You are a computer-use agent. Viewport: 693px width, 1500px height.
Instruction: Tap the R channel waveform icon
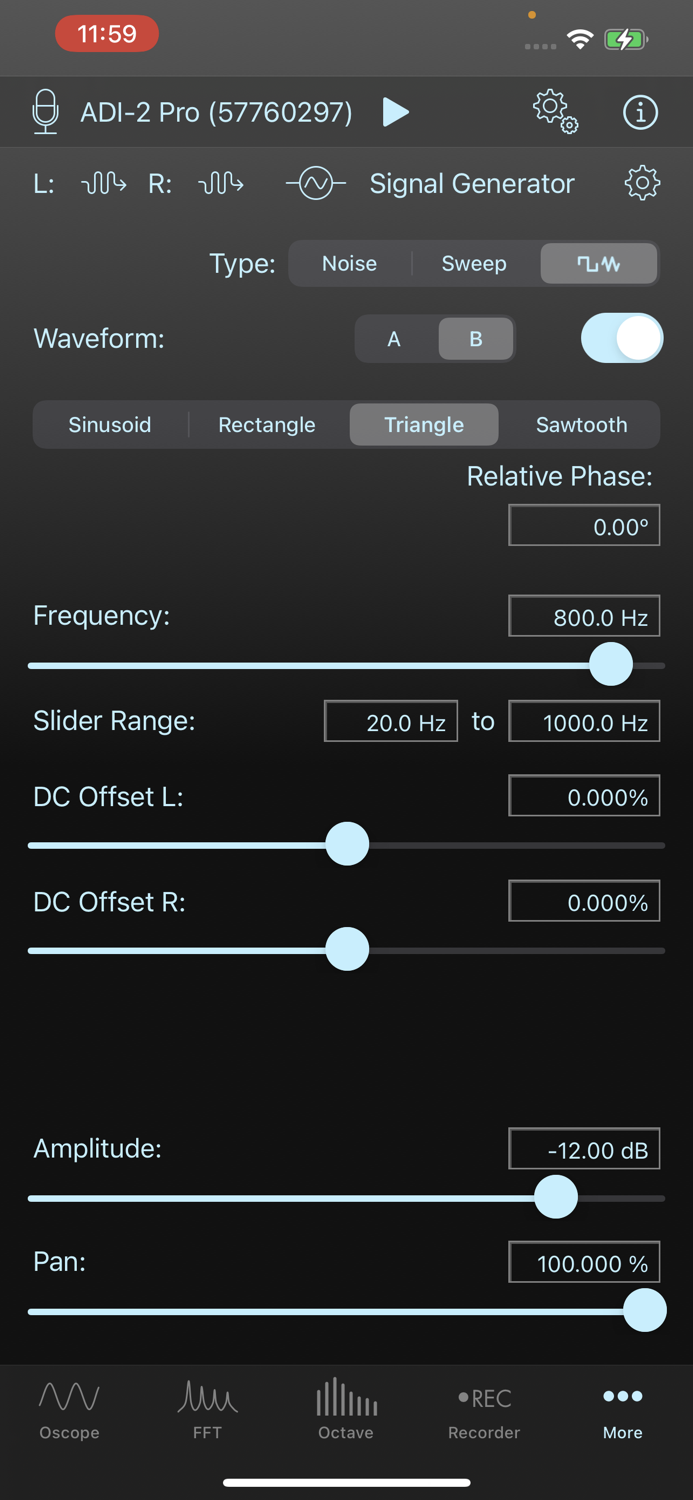click(221, 183)
